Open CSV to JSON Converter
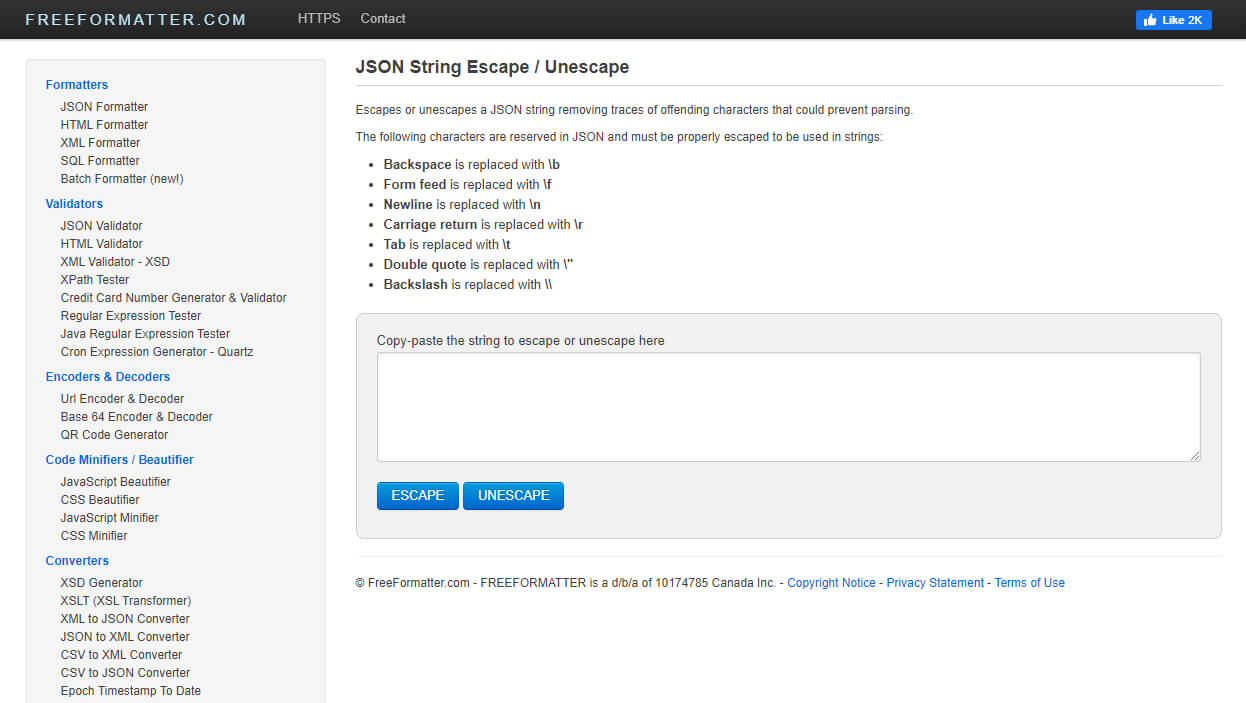 125,673
